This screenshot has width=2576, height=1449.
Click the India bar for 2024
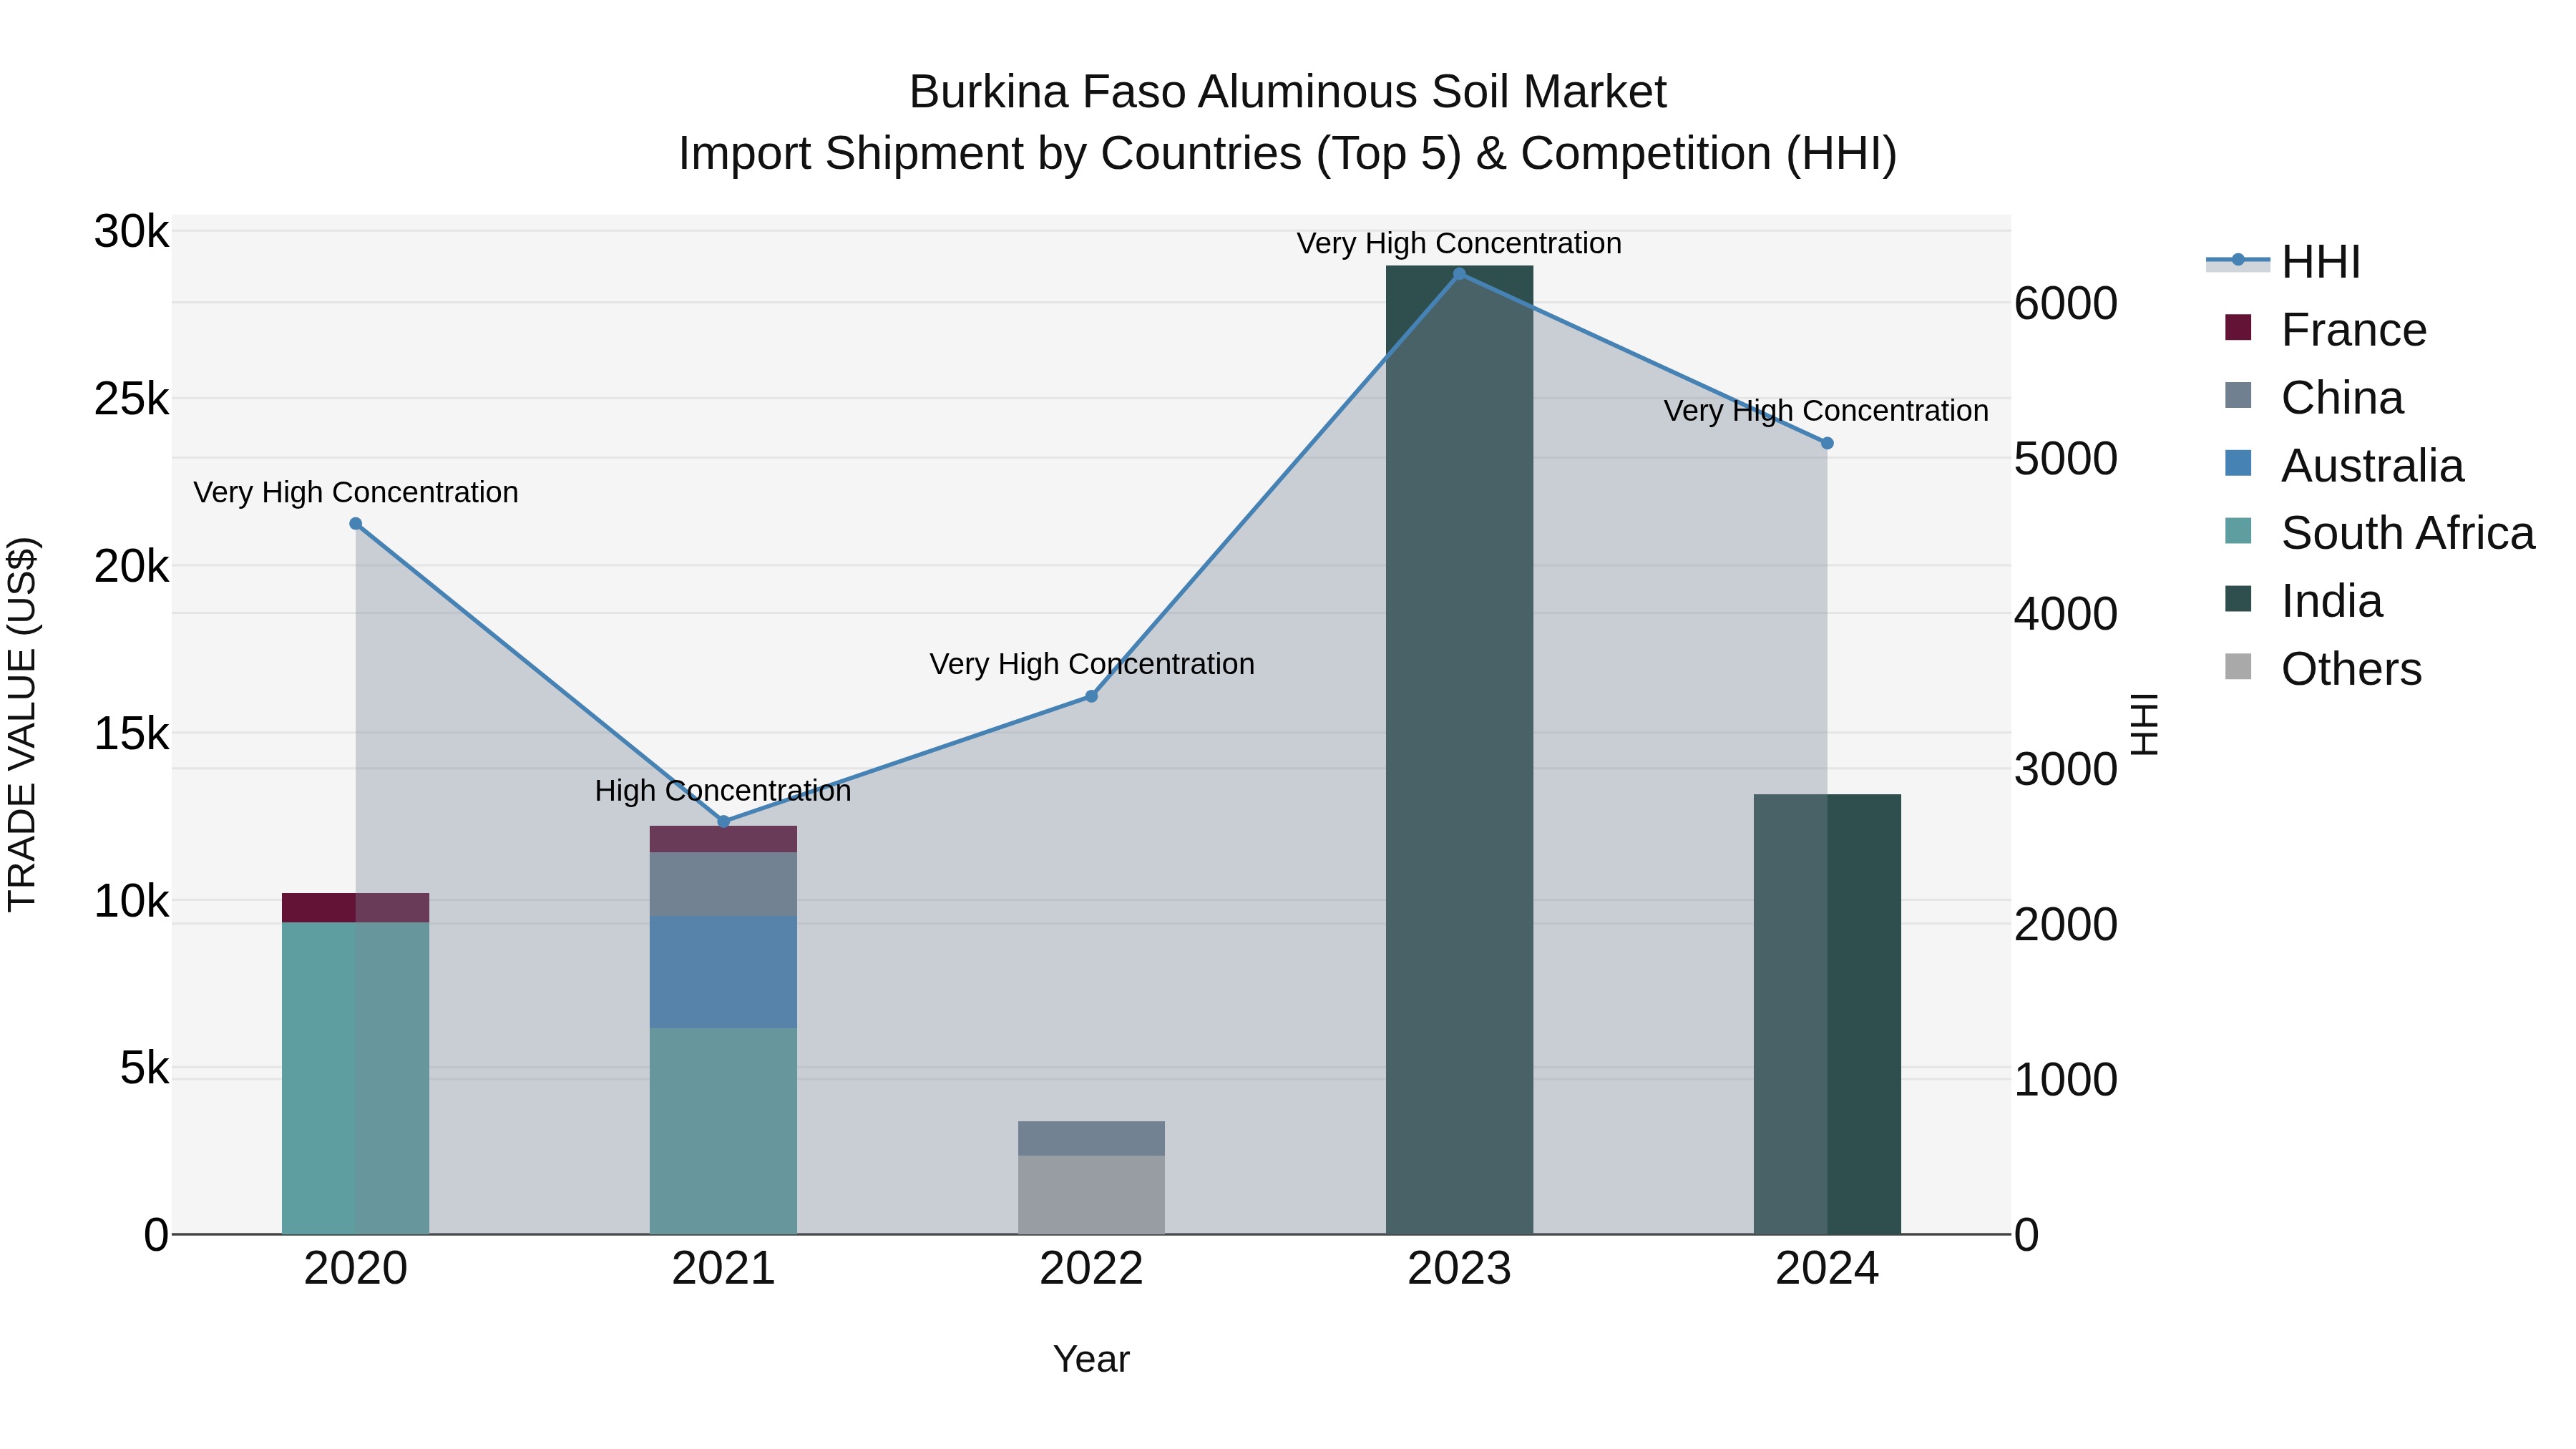point(1827,1014)
